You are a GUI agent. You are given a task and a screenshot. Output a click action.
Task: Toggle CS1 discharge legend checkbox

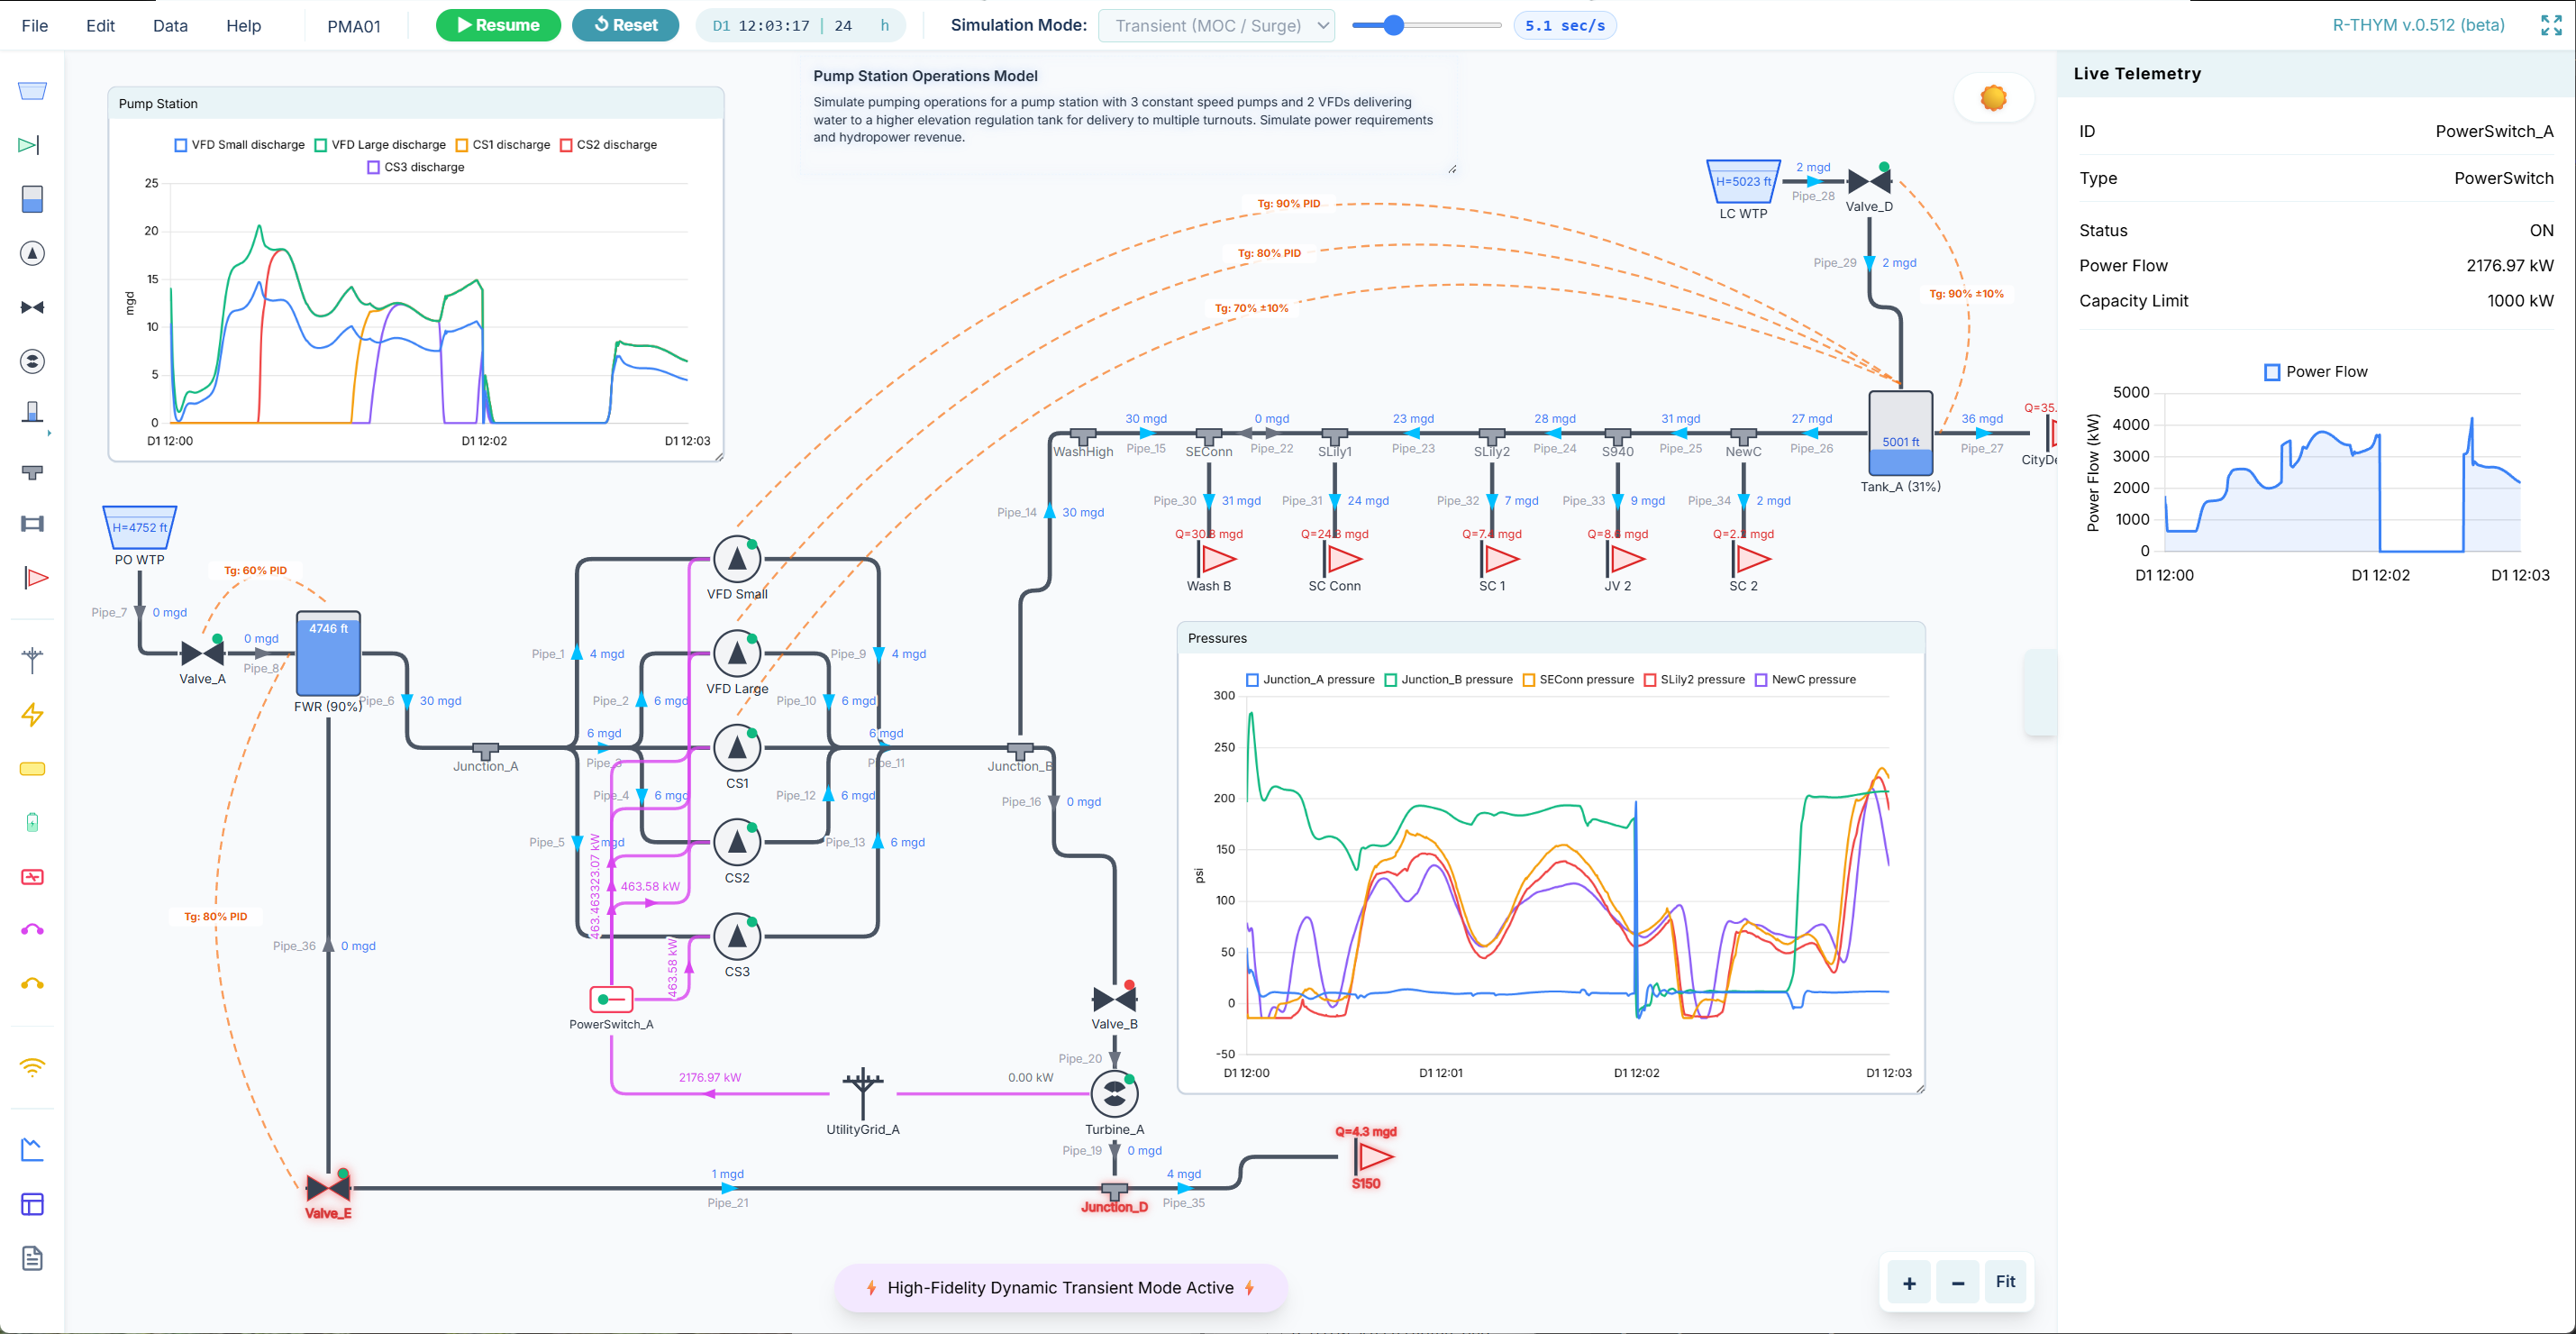(462, 145)
